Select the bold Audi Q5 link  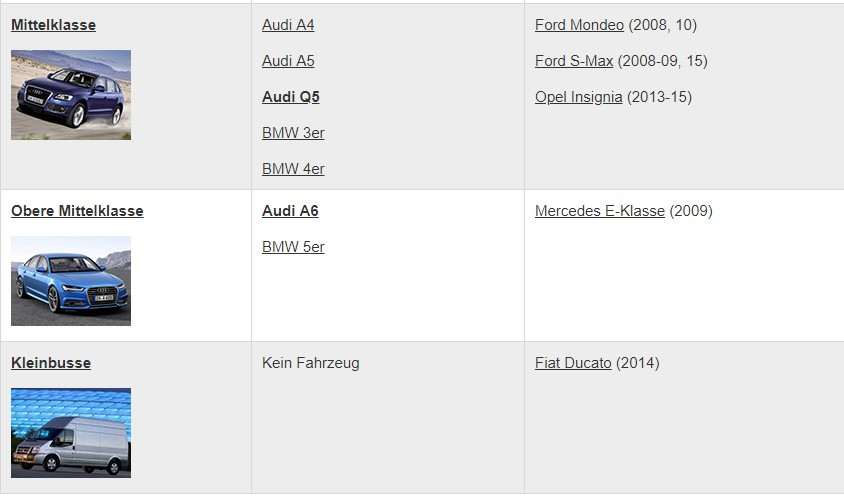pos(291,97)
